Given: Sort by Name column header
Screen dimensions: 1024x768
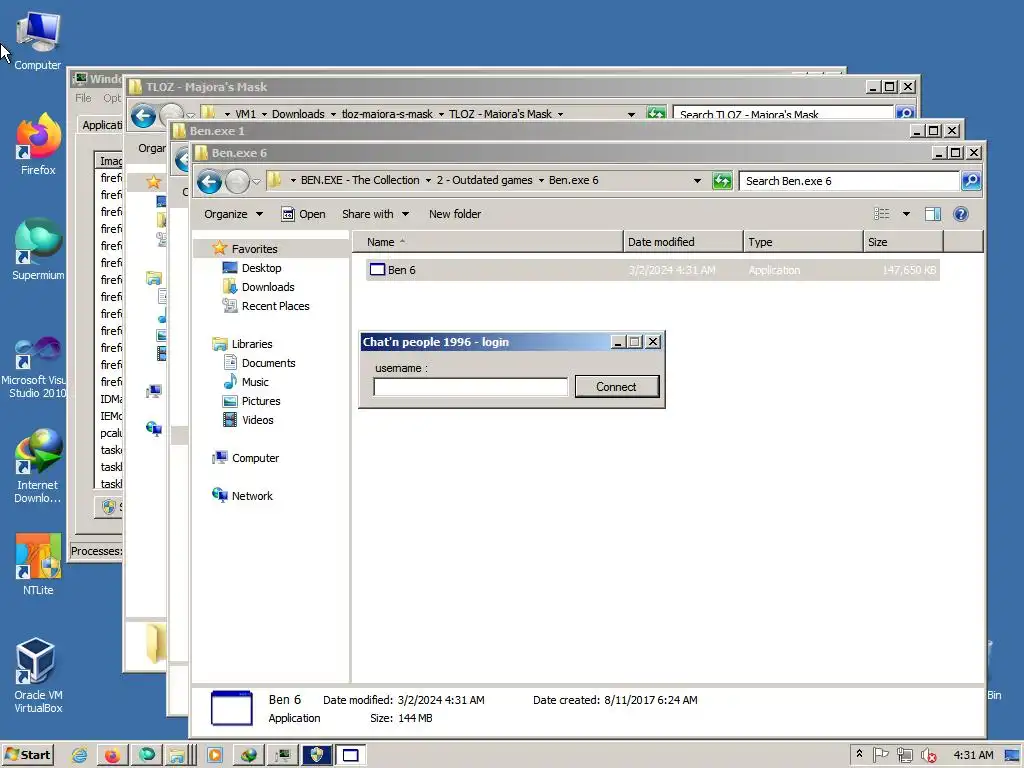Looking at the screenshot, I should [x=488, y=242].
